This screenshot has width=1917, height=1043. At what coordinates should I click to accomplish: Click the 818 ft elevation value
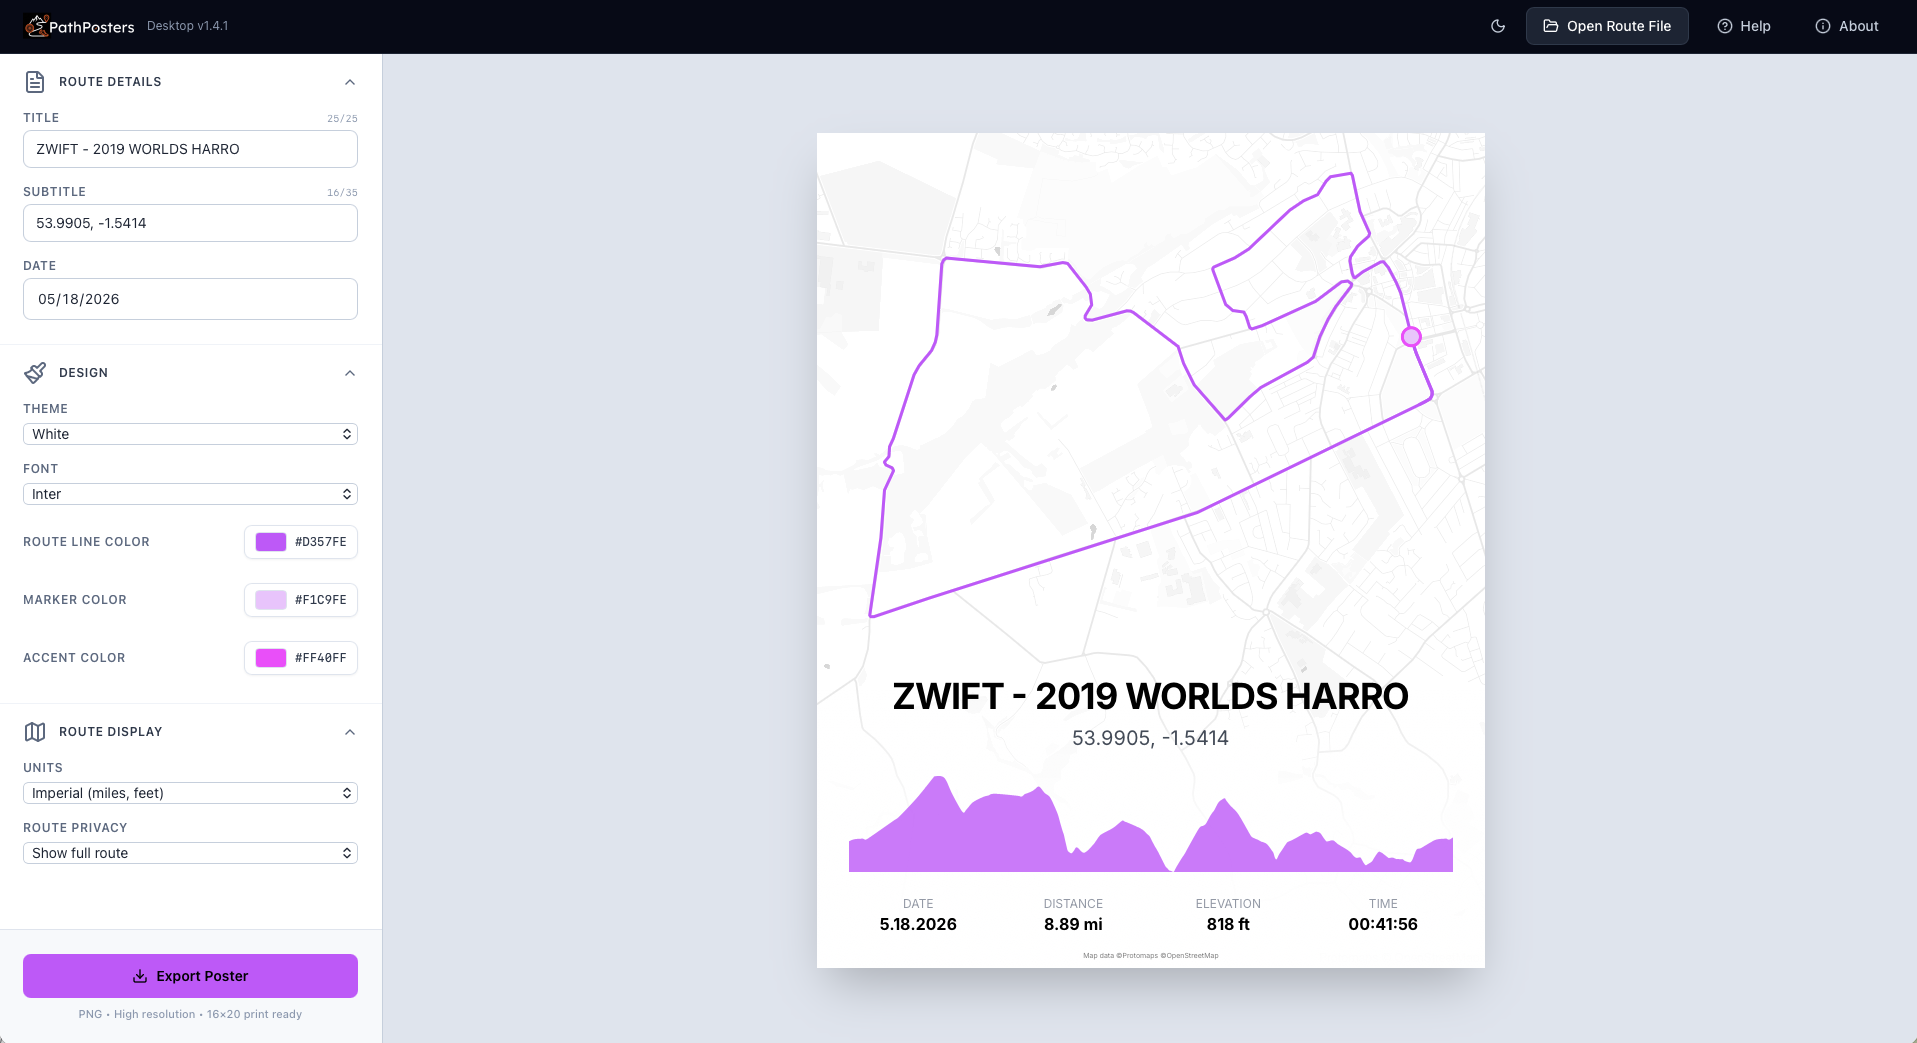coord(1228,924)
